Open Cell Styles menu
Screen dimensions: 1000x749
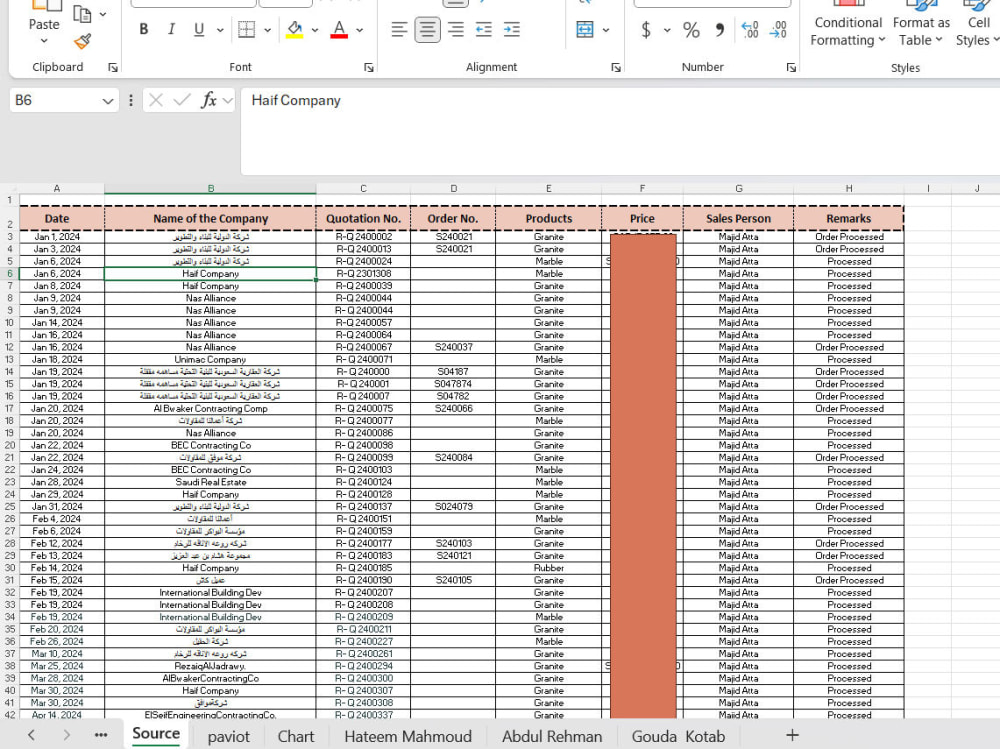click(977, 31)
